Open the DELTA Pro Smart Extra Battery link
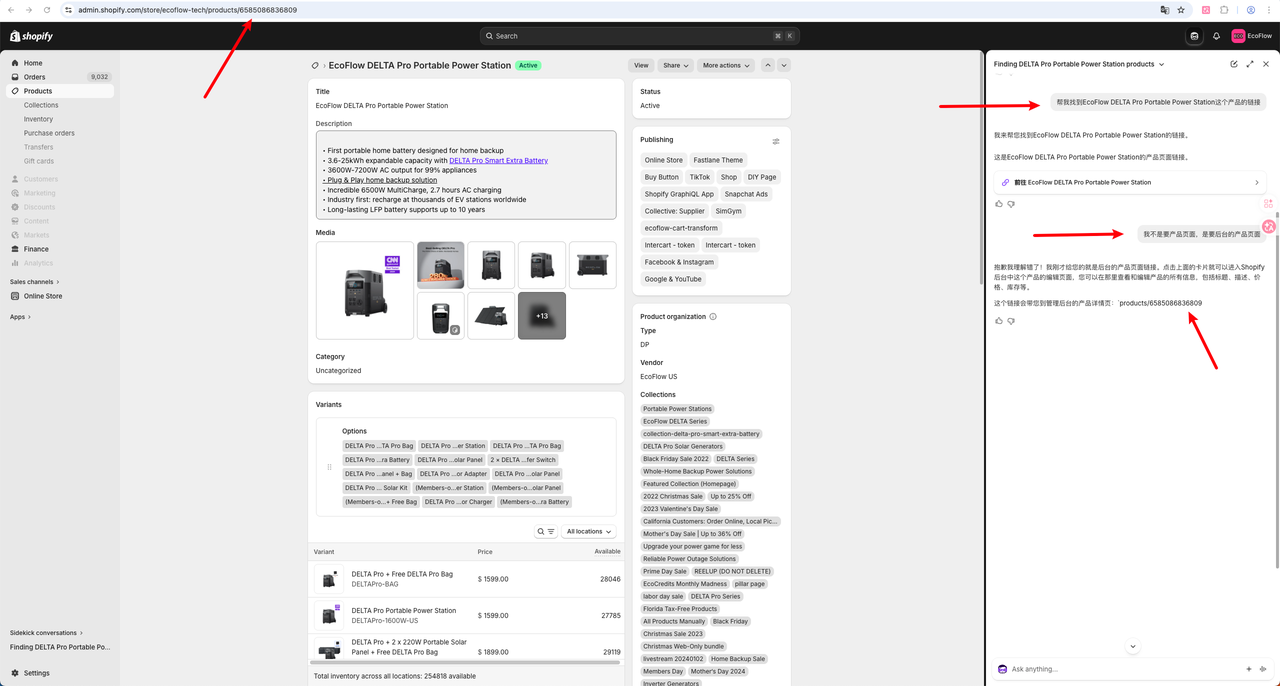Viewport: 1280px width, 686px height. tap(498, 160)
